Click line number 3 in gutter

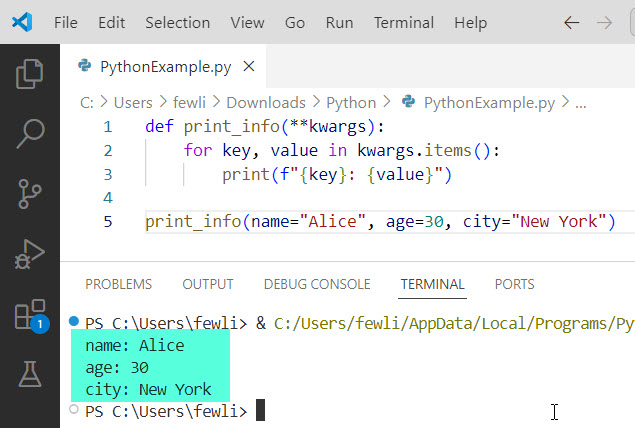pos(107,174)
